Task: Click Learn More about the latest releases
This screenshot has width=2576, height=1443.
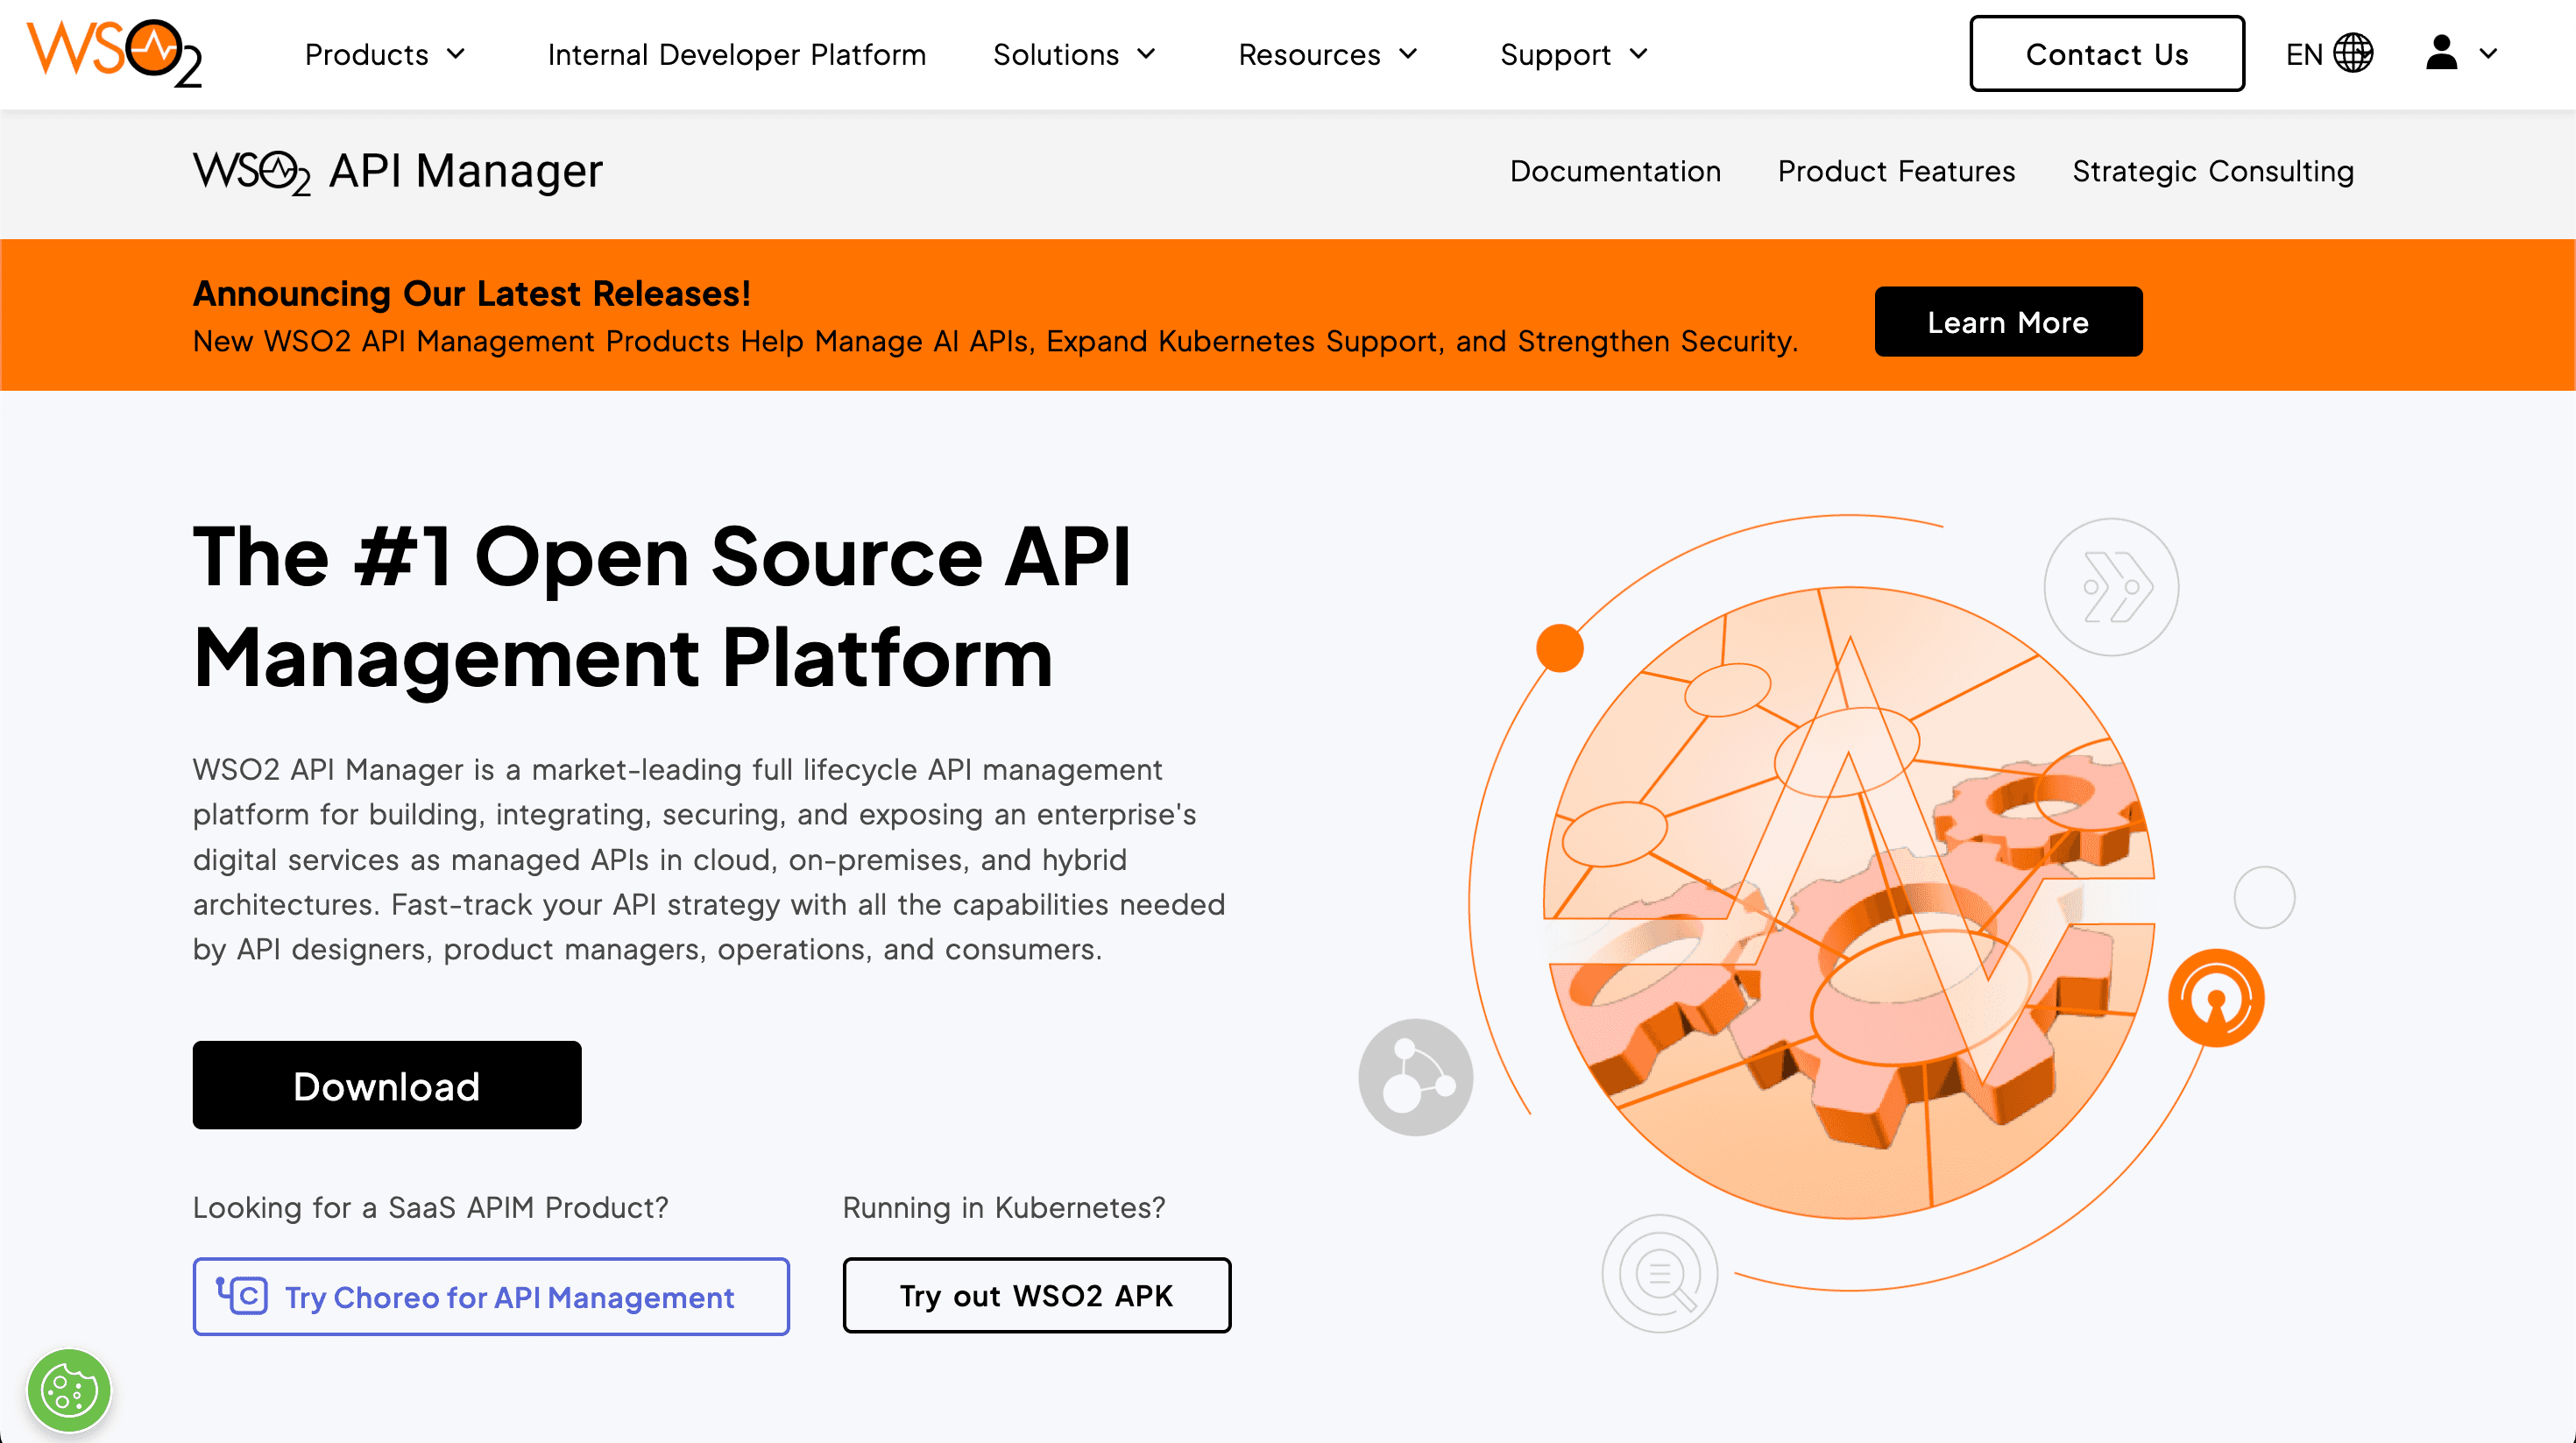Action: pos(2008,321)
